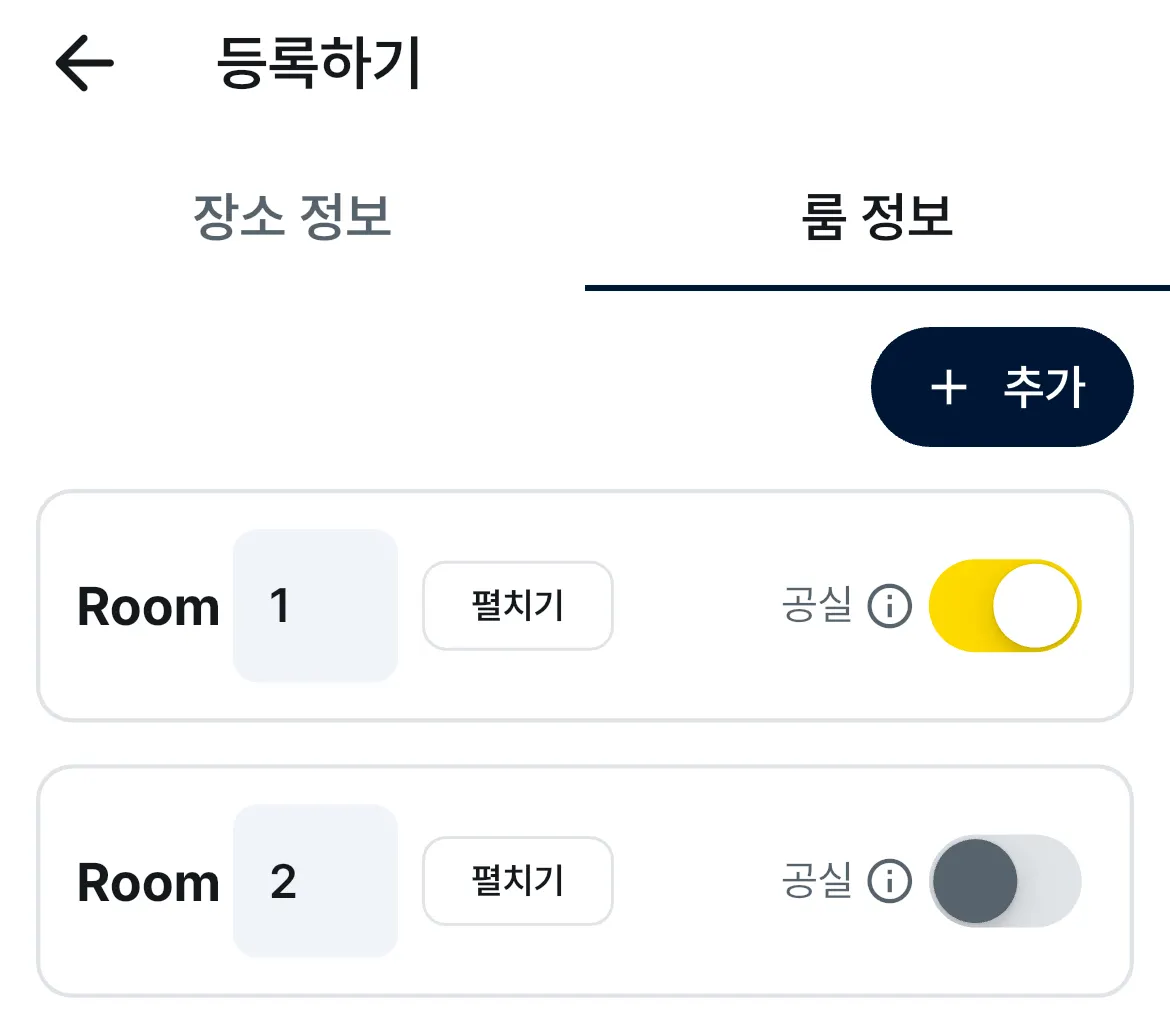Expand Room 2 with the 펼치기 button

point(517,881)
